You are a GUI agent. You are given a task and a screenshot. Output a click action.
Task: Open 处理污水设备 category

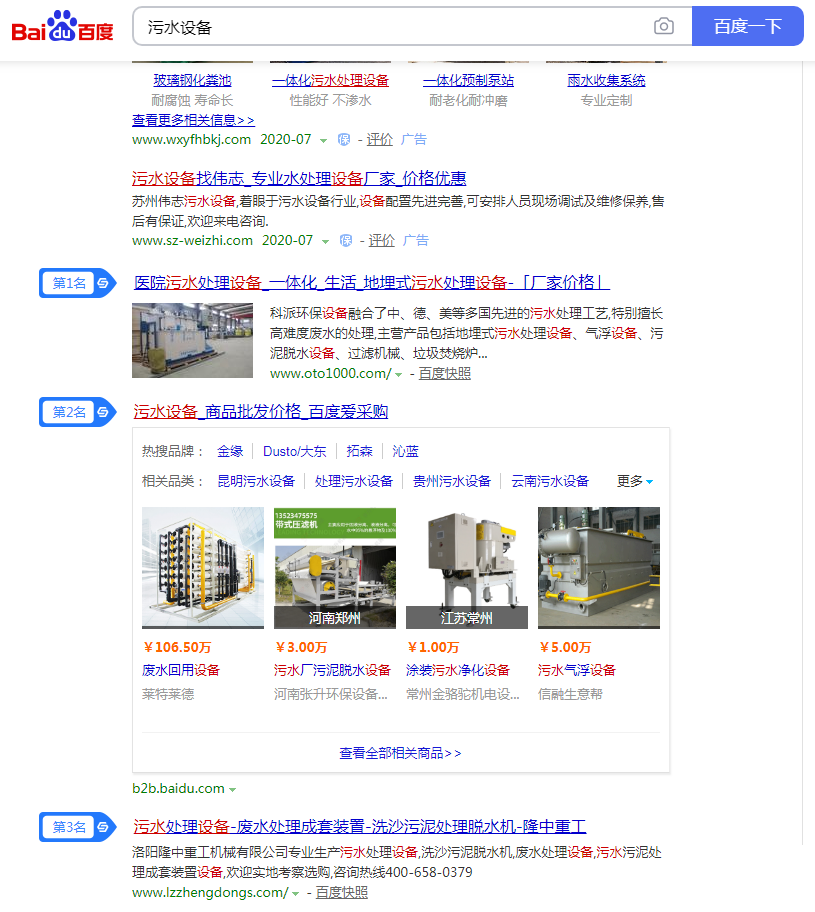pyautogui.click(x=354, y=482)
